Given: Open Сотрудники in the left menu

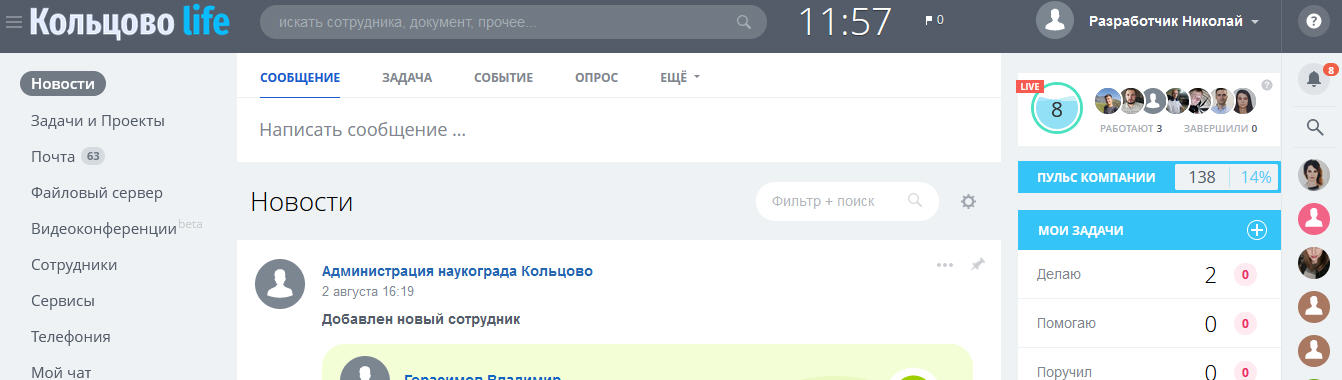Looking at the screenshot, I should tap(74, 264).
